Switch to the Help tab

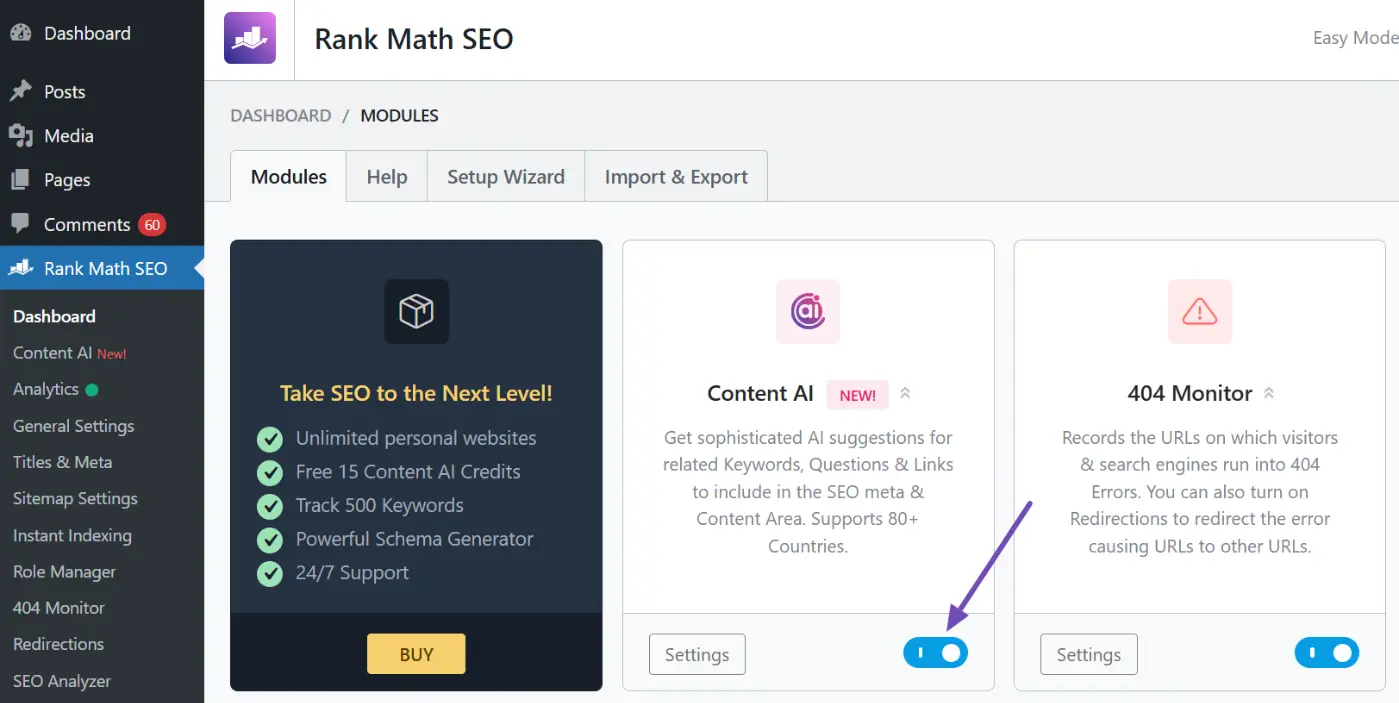(x=386, y=176)
